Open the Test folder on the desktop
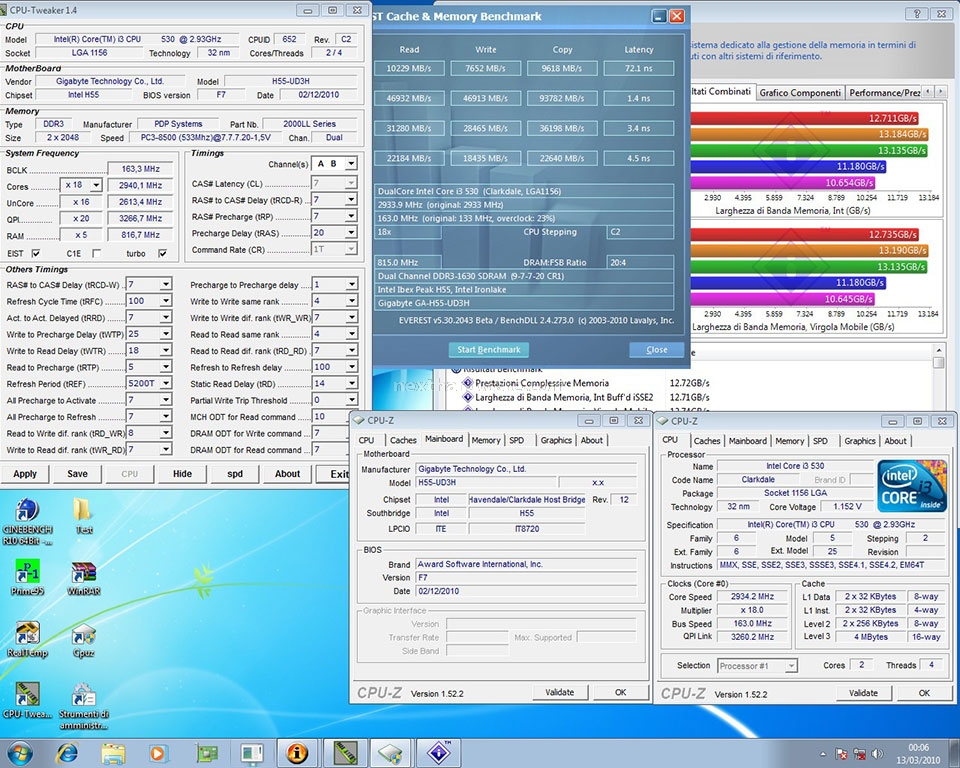Screen dimensions: 960x768 tap(83, 516)
